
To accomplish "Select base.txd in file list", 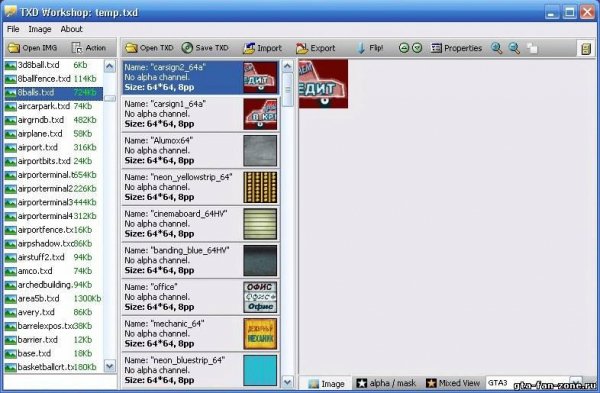I will coord(54,354).
